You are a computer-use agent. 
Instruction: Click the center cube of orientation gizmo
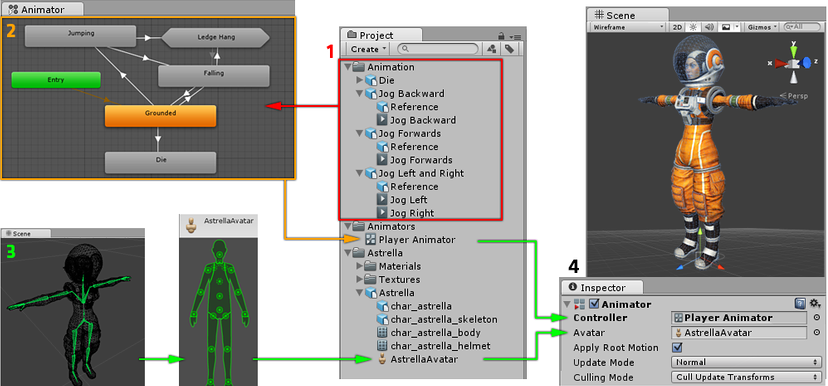pos(793,64)
